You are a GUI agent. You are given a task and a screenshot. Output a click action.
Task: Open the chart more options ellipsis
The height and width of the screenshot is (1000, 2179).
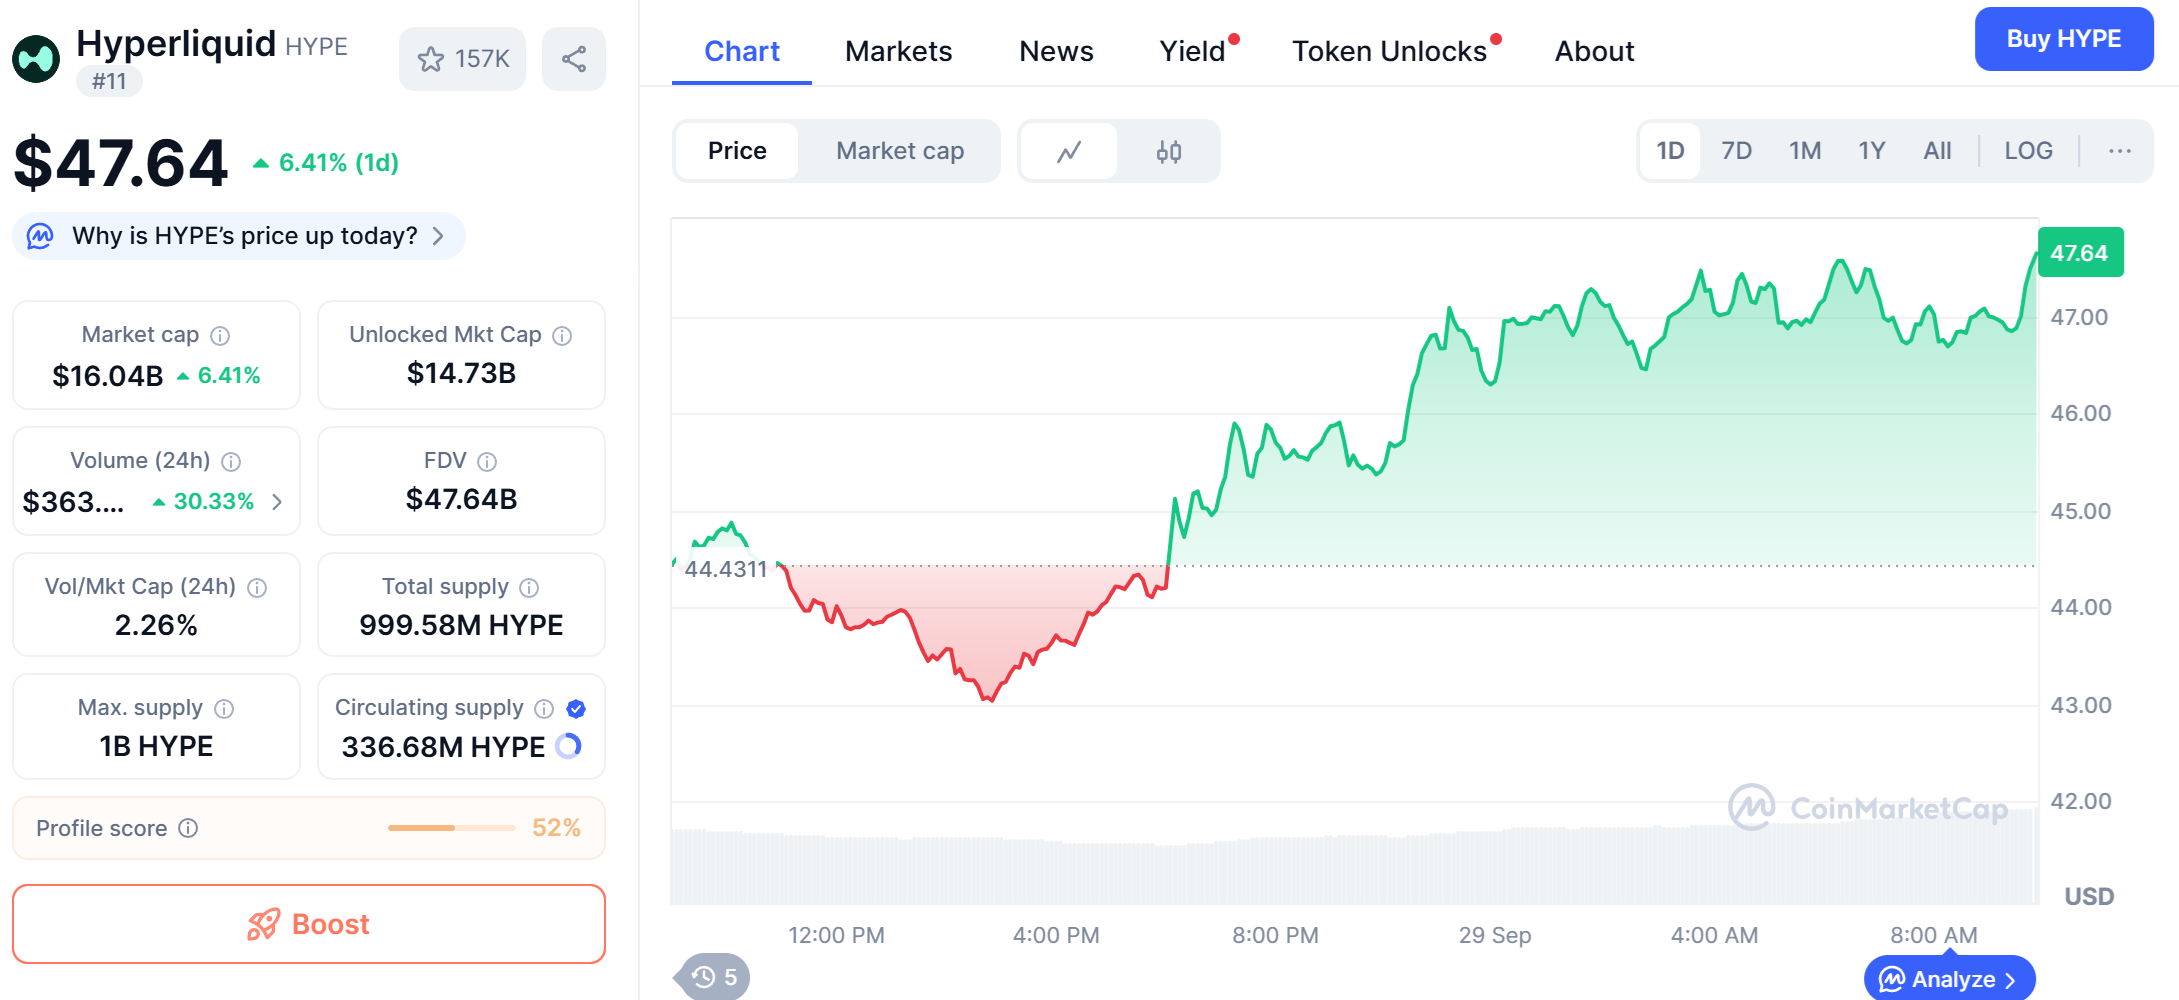pyautogui.click(x=2119, y=151)
